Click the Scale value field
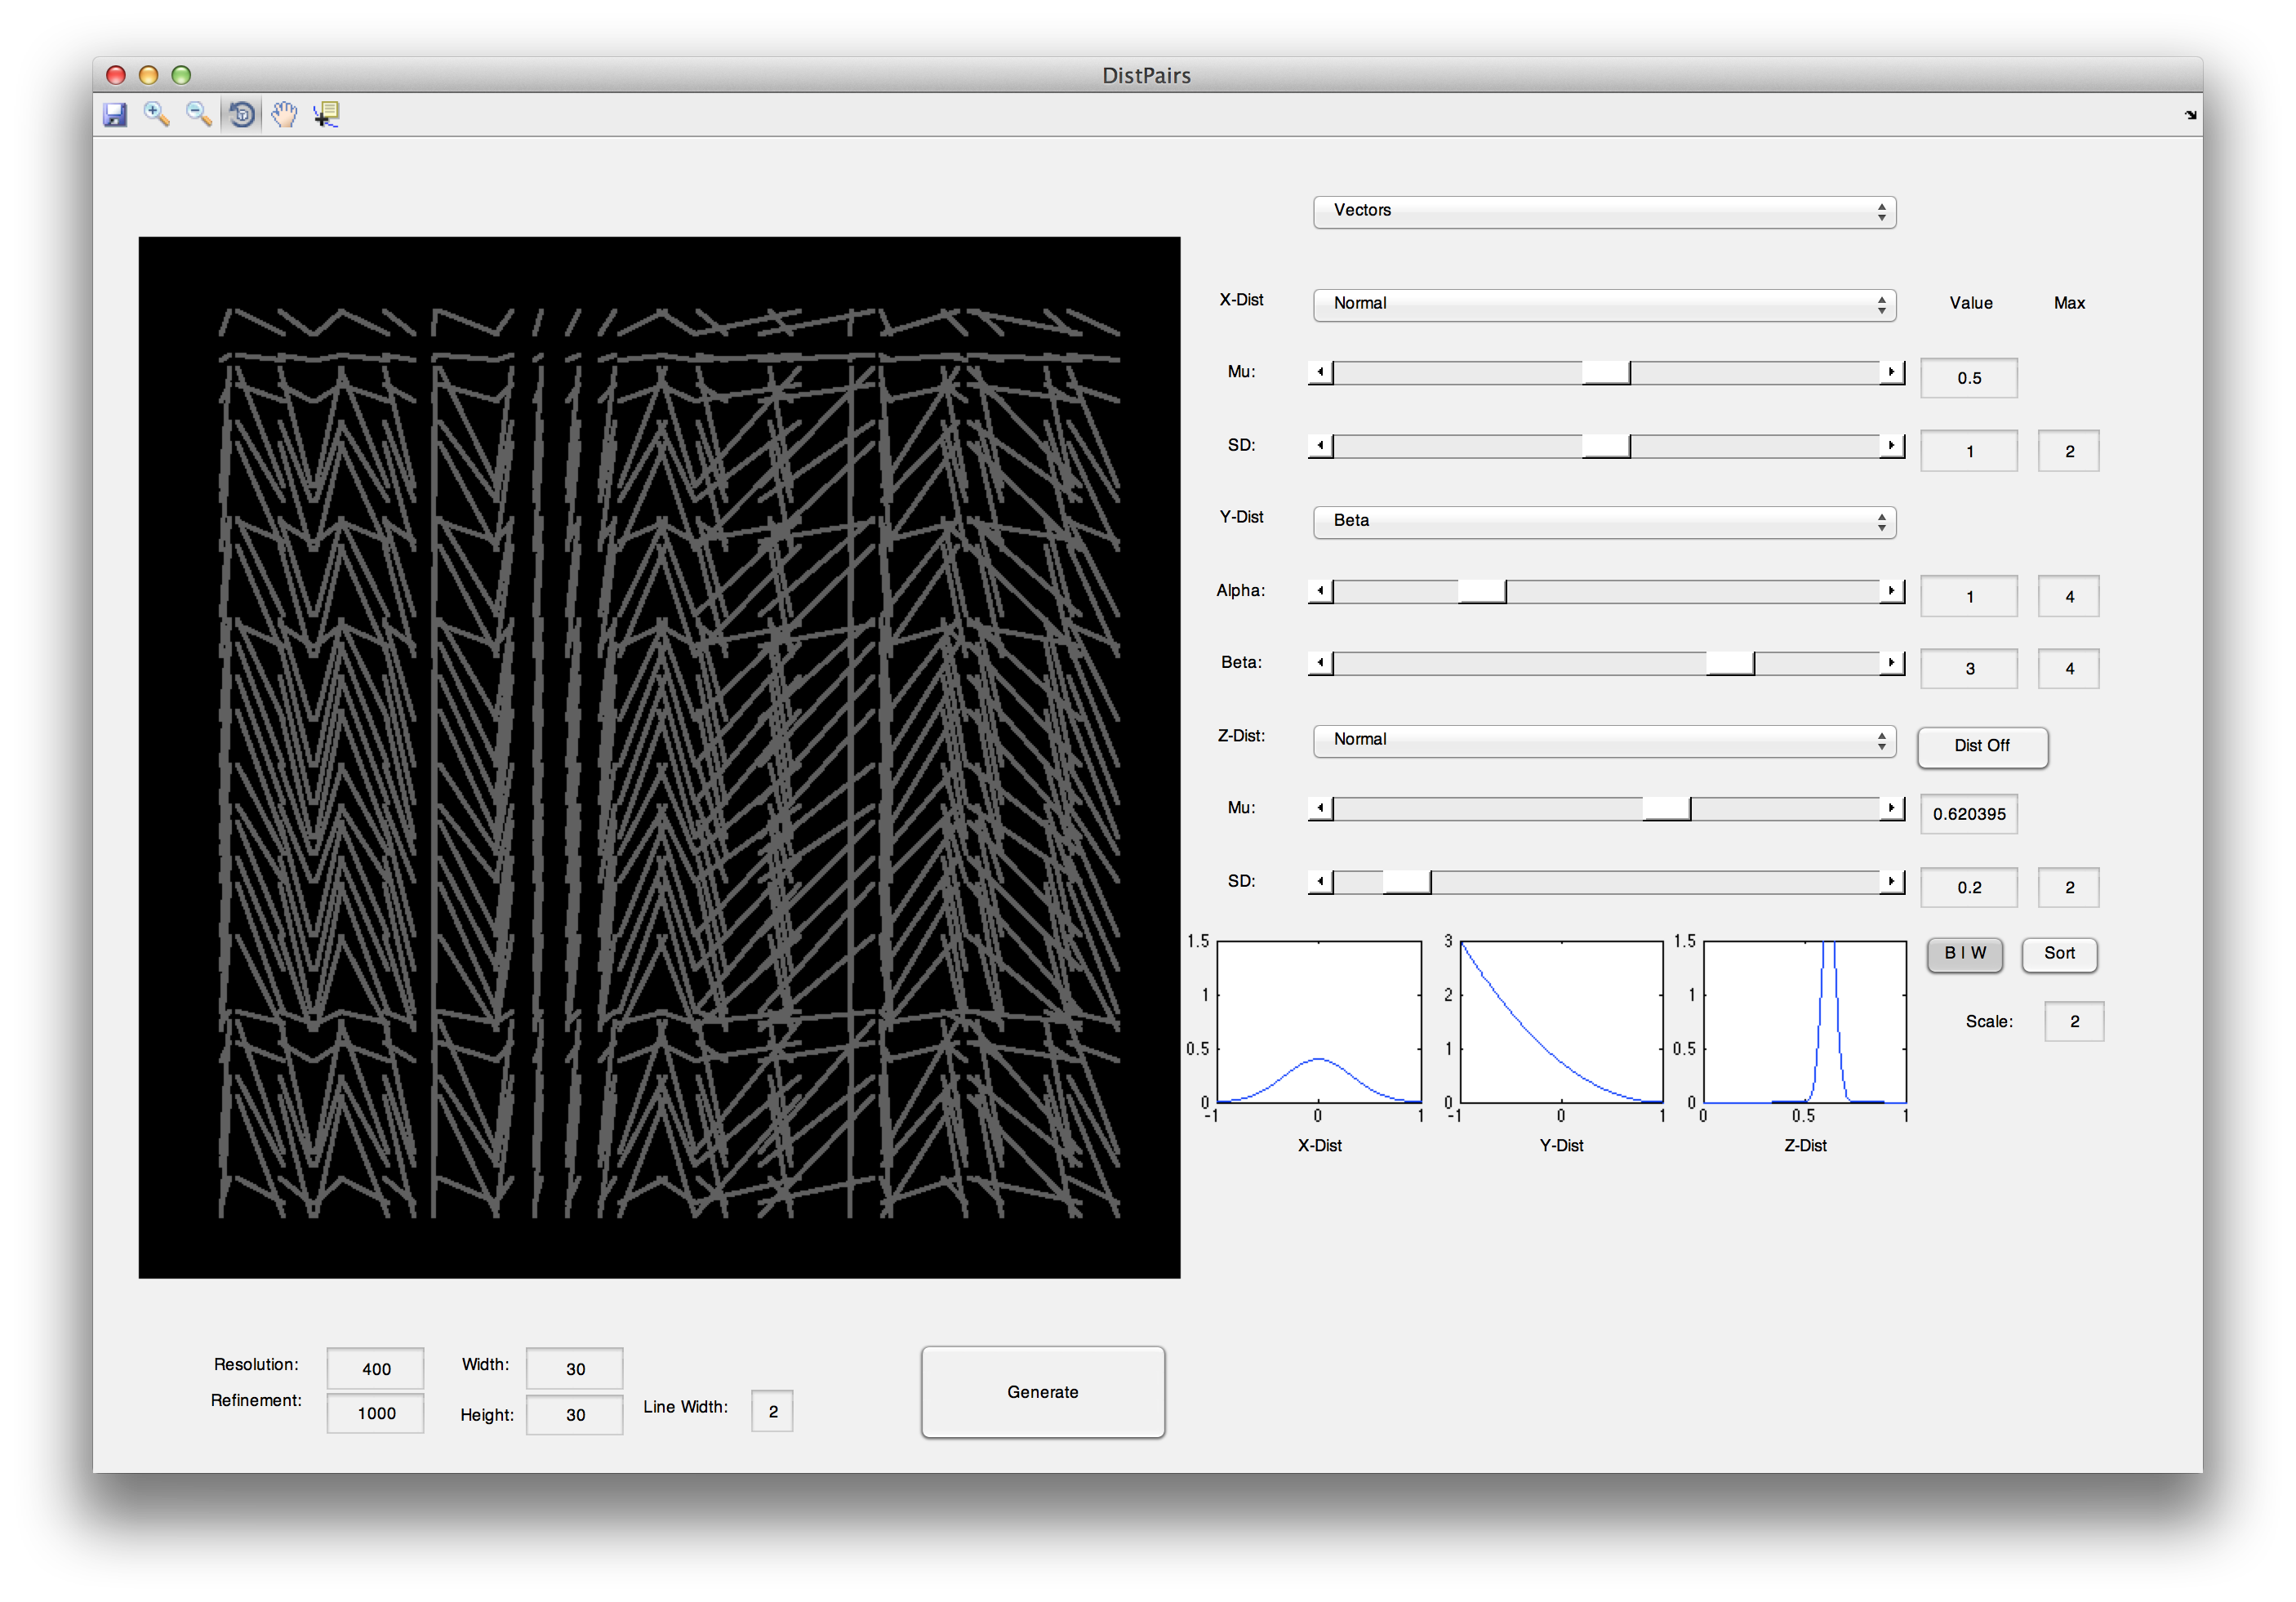This screenshot has width=2296, height=1602. (x=2073, y=1021)
